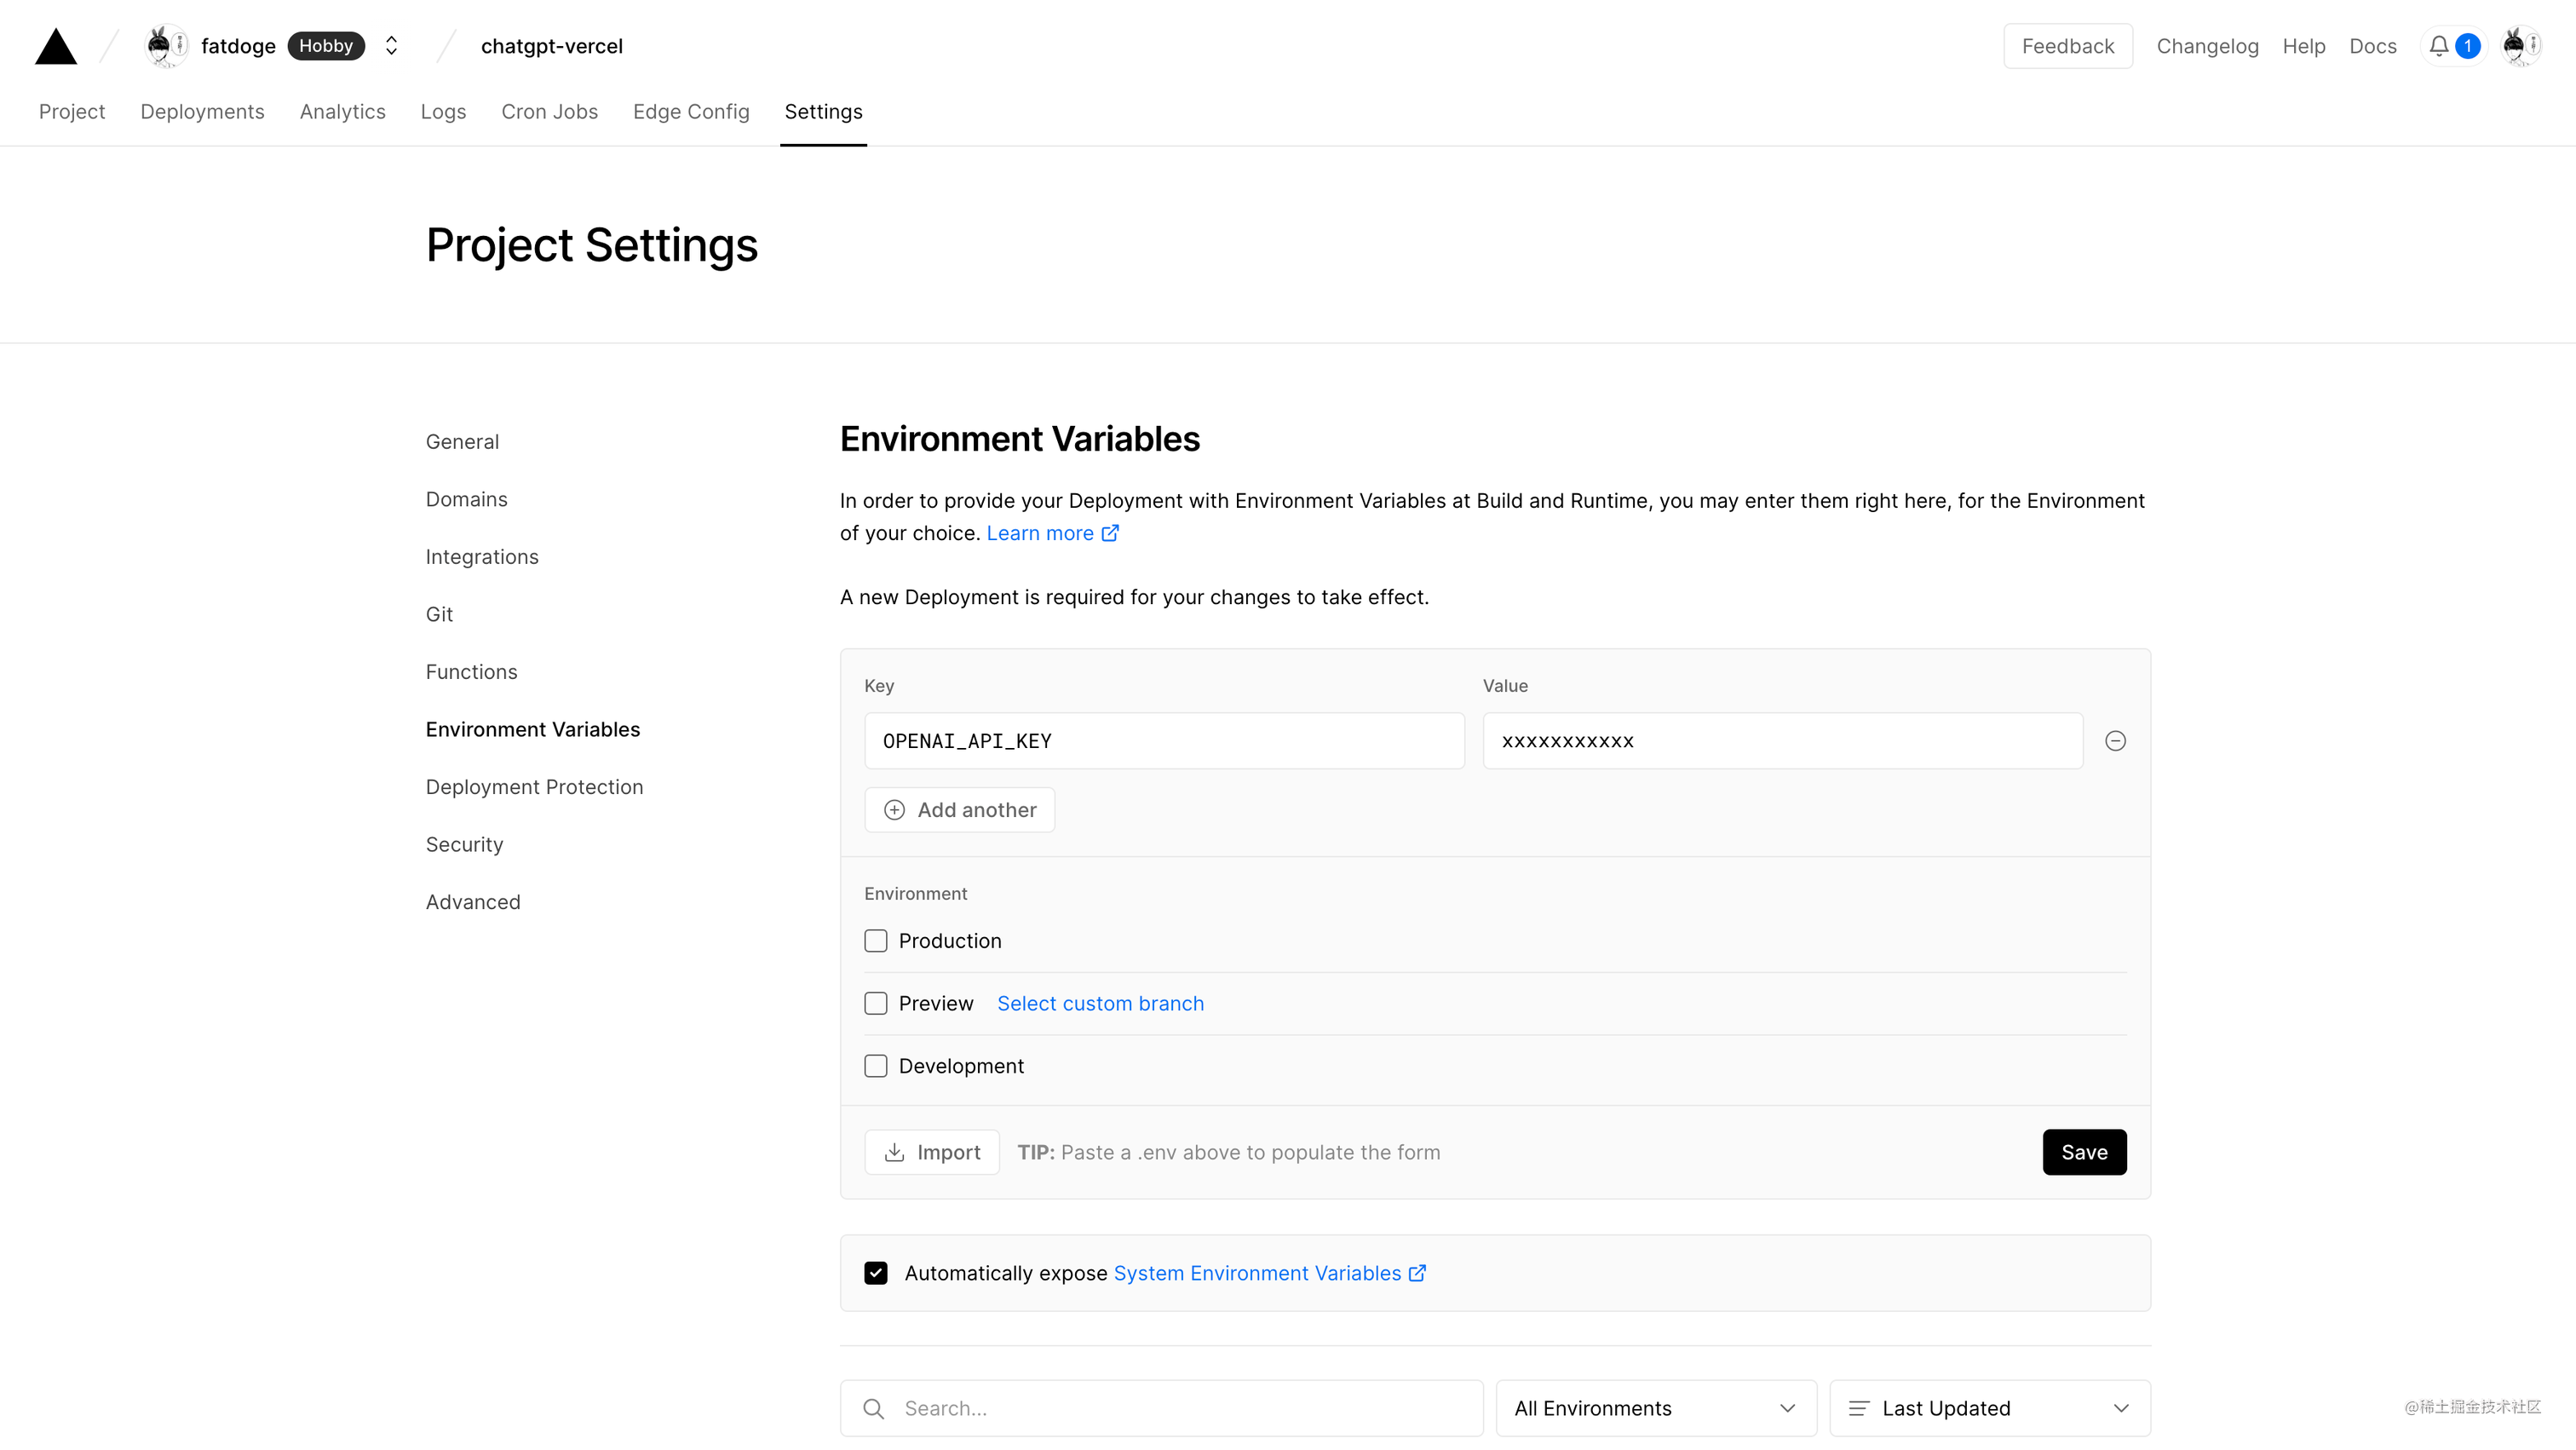Open the user profile avatar menu

(2521, 46)
